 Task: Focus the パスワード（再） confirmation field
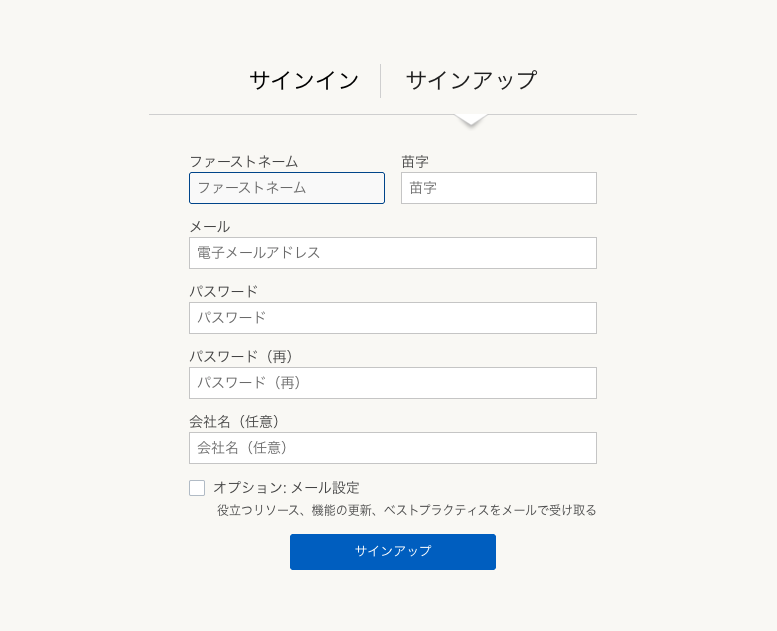tap(392, 383)
